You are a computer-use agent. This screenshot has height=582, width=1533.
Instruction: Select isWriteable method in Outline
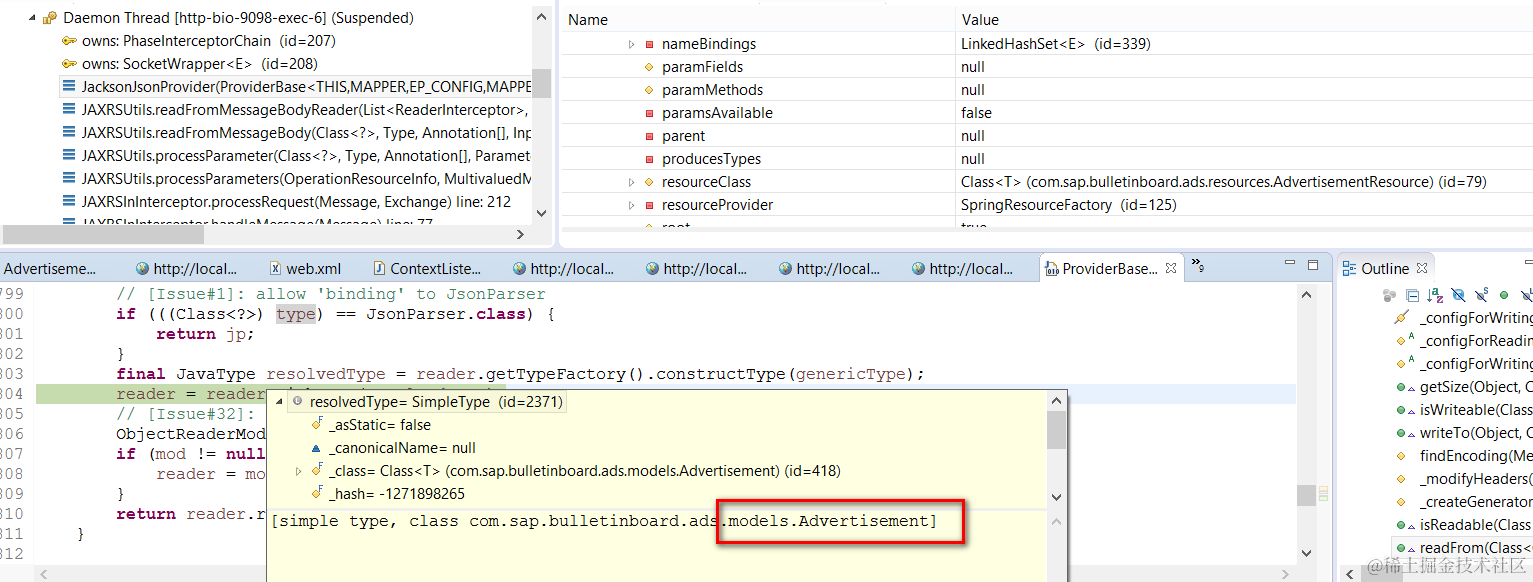click(1464, 410)
